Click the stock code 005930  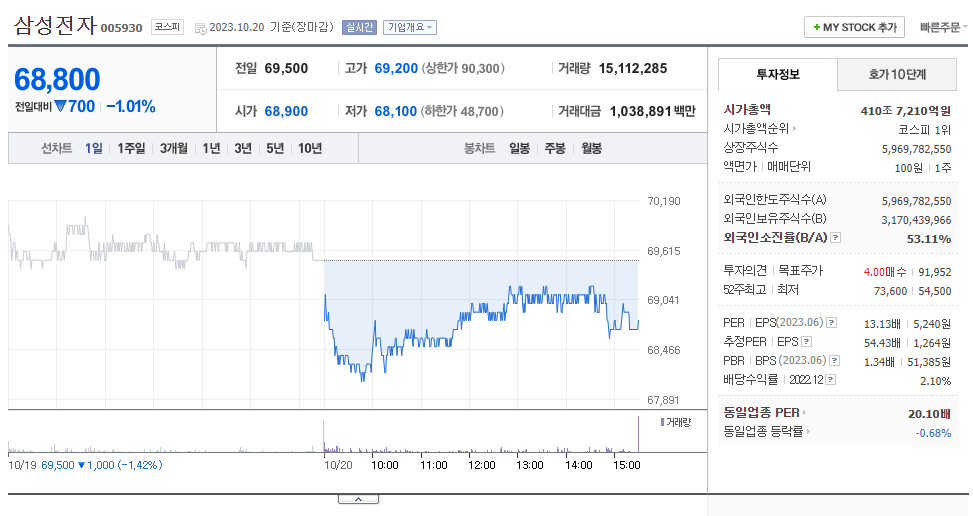[x=122, y=28]
